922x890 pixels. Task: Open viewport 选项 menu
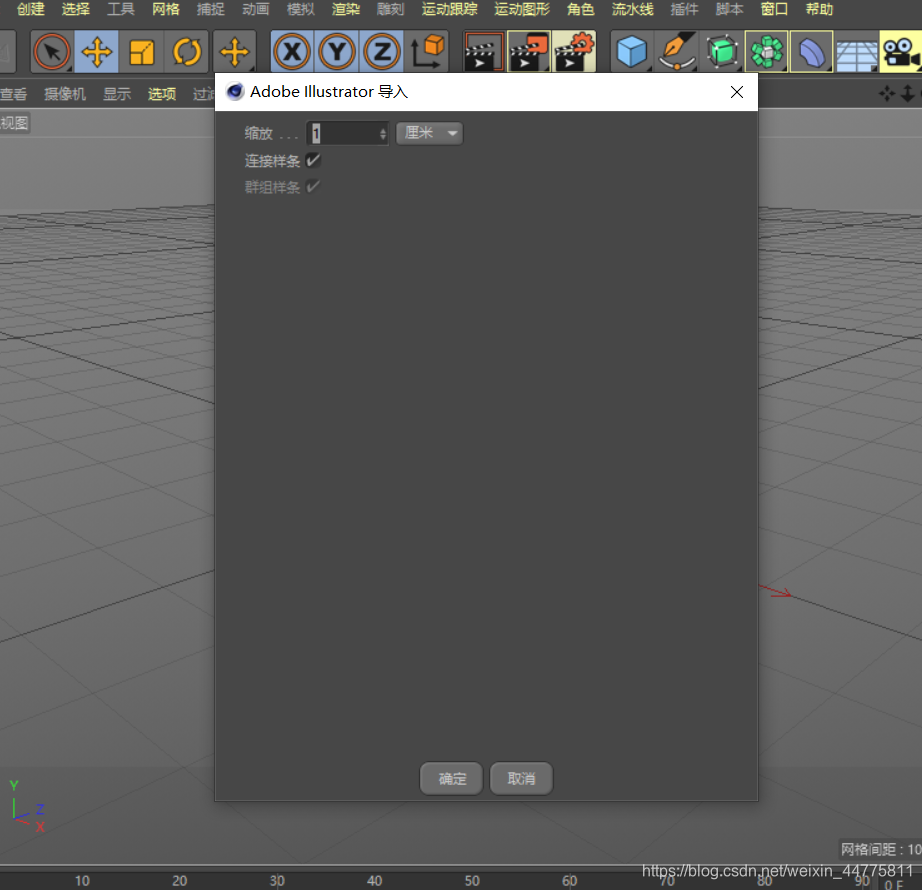click(162, 94)
